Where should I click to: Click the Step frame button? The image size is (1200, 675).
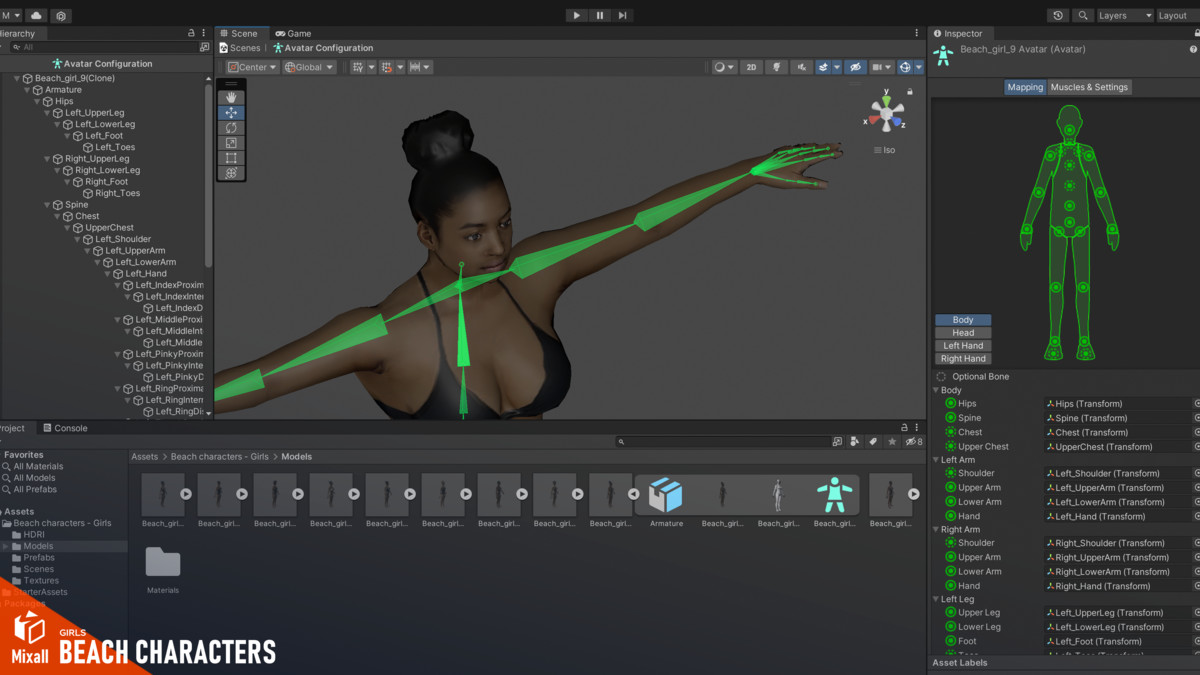click(623, 15)
